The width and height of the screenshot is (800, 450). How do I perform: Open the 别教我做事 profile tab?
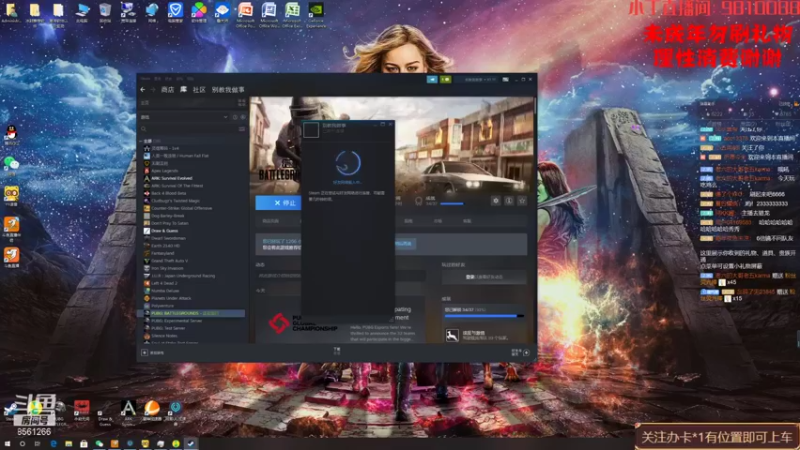pyautogui.click(x=228, y=90)
